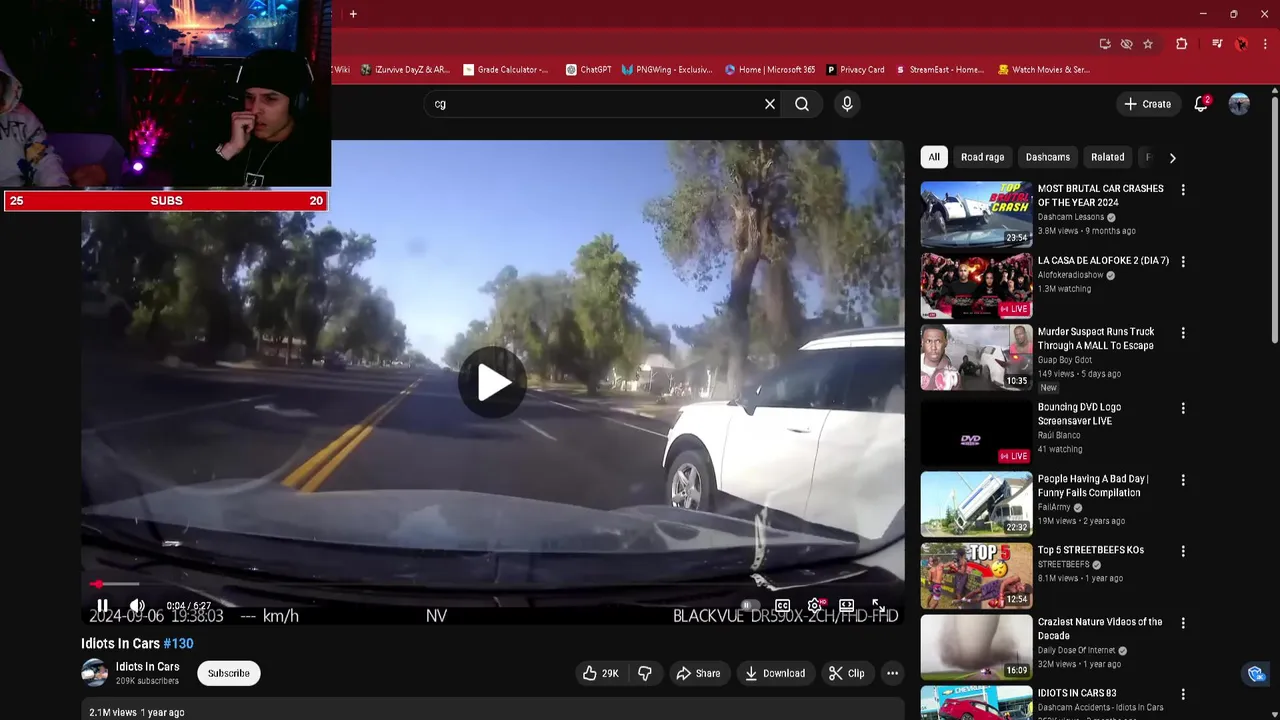Open options for People Having A Bad Day video
1280x720 pixels.
[x=1183, y=480]
